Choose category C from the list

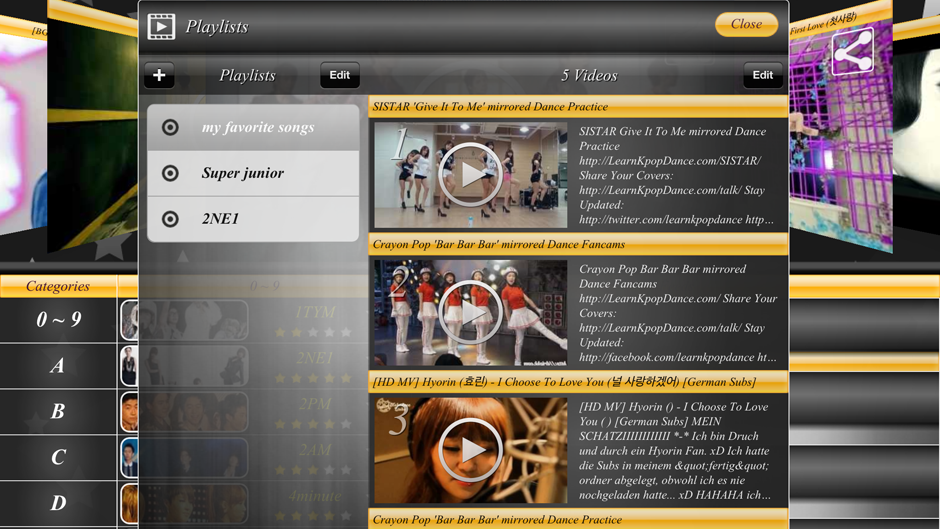58,457
